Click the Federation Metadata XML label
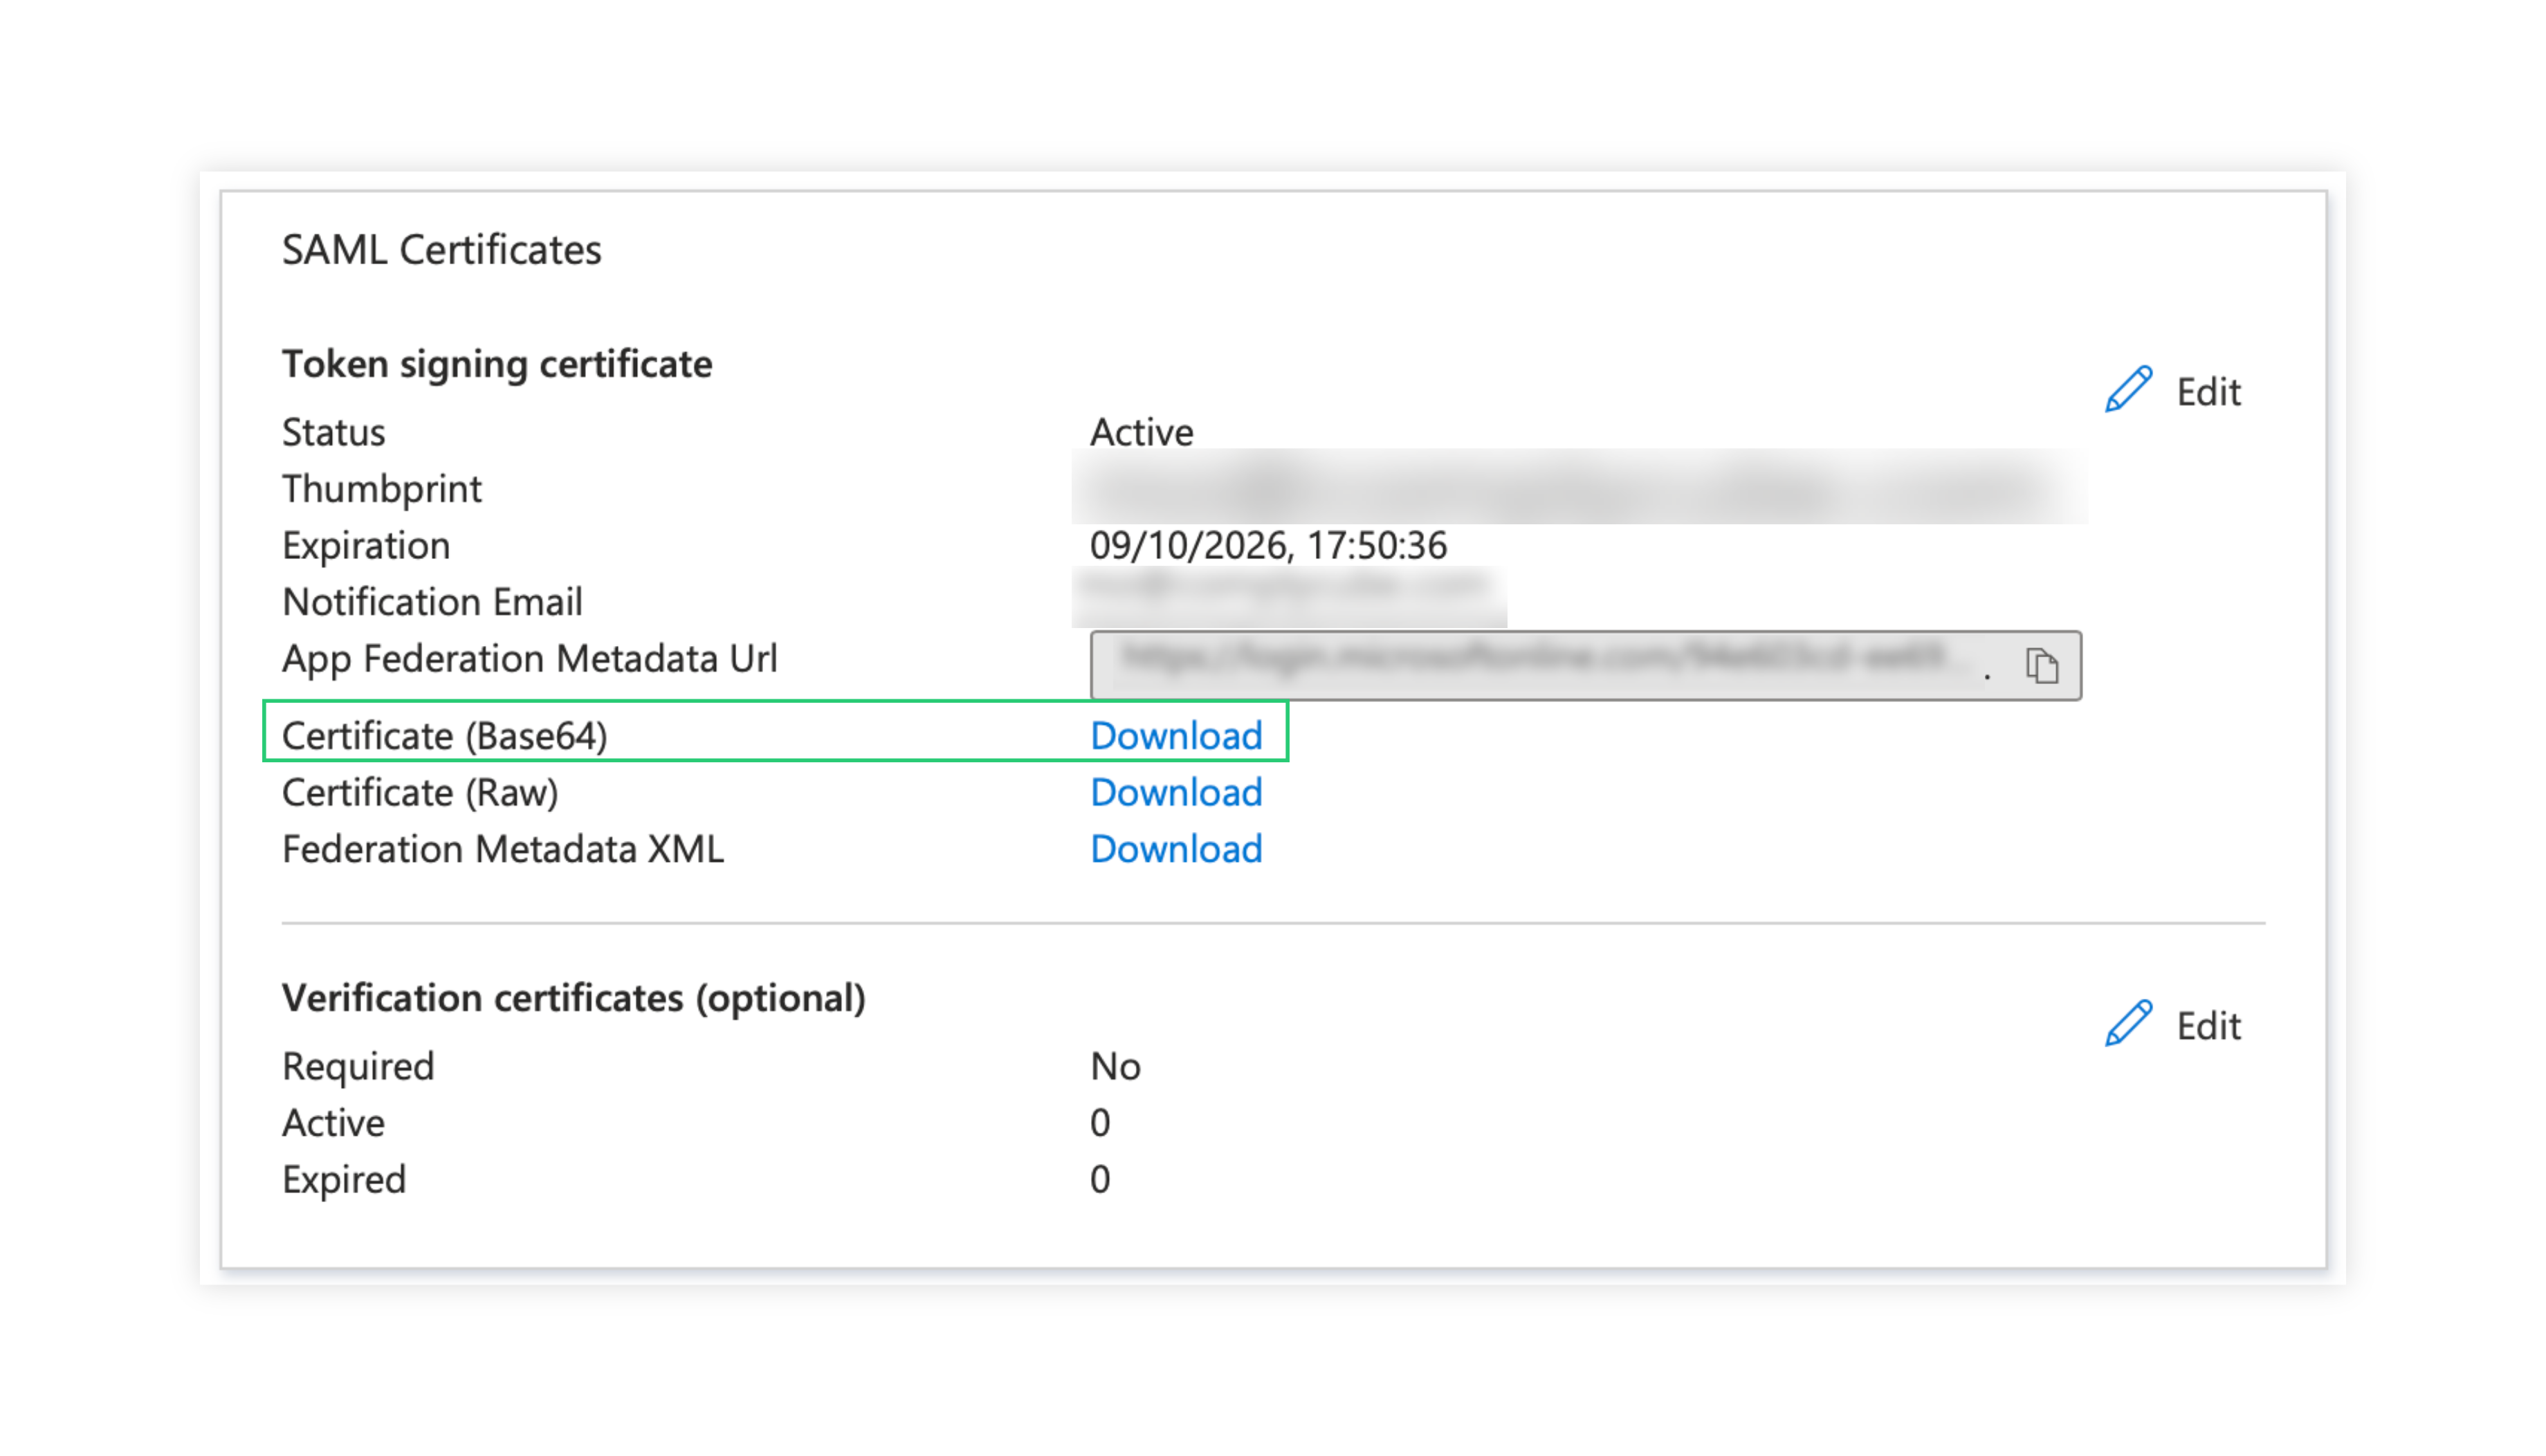This screenshot has height=1456, width=2546. point(502,849)
